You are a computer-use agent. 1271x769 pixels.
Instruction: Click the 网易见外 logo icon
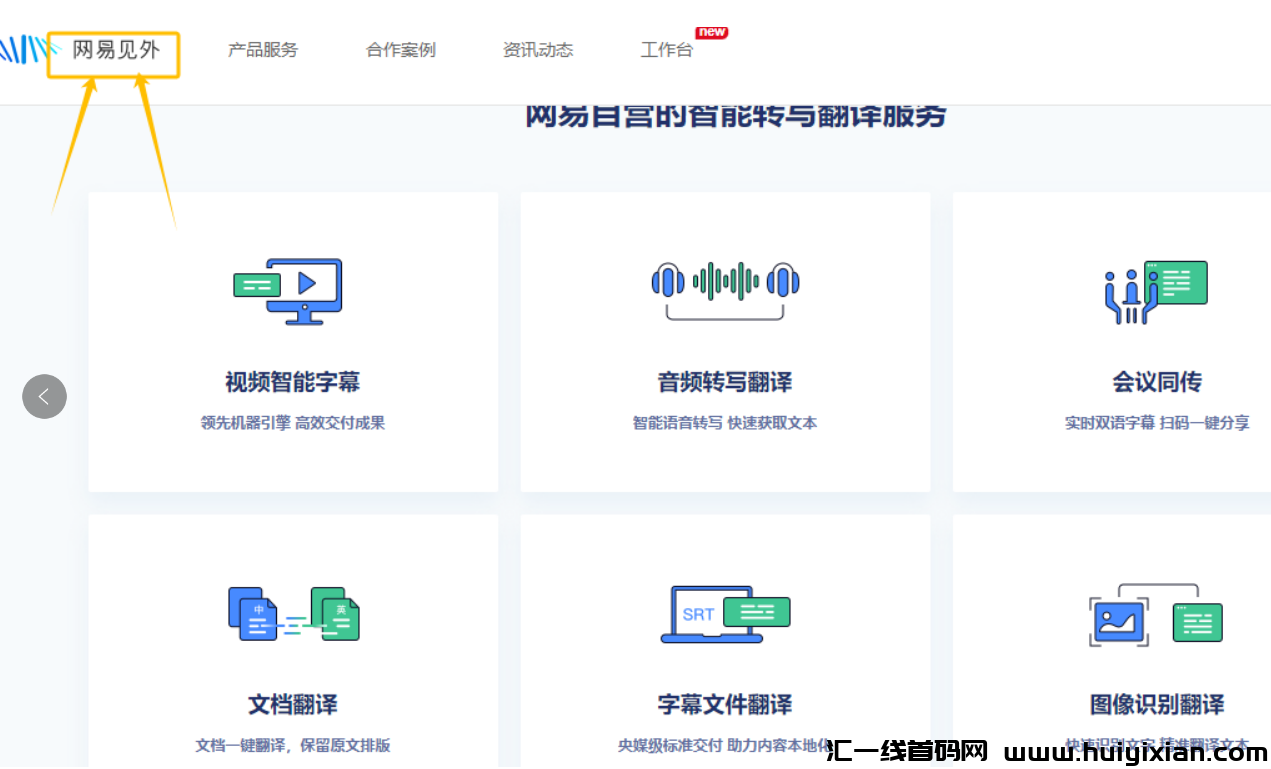click(x=27, y=47)
